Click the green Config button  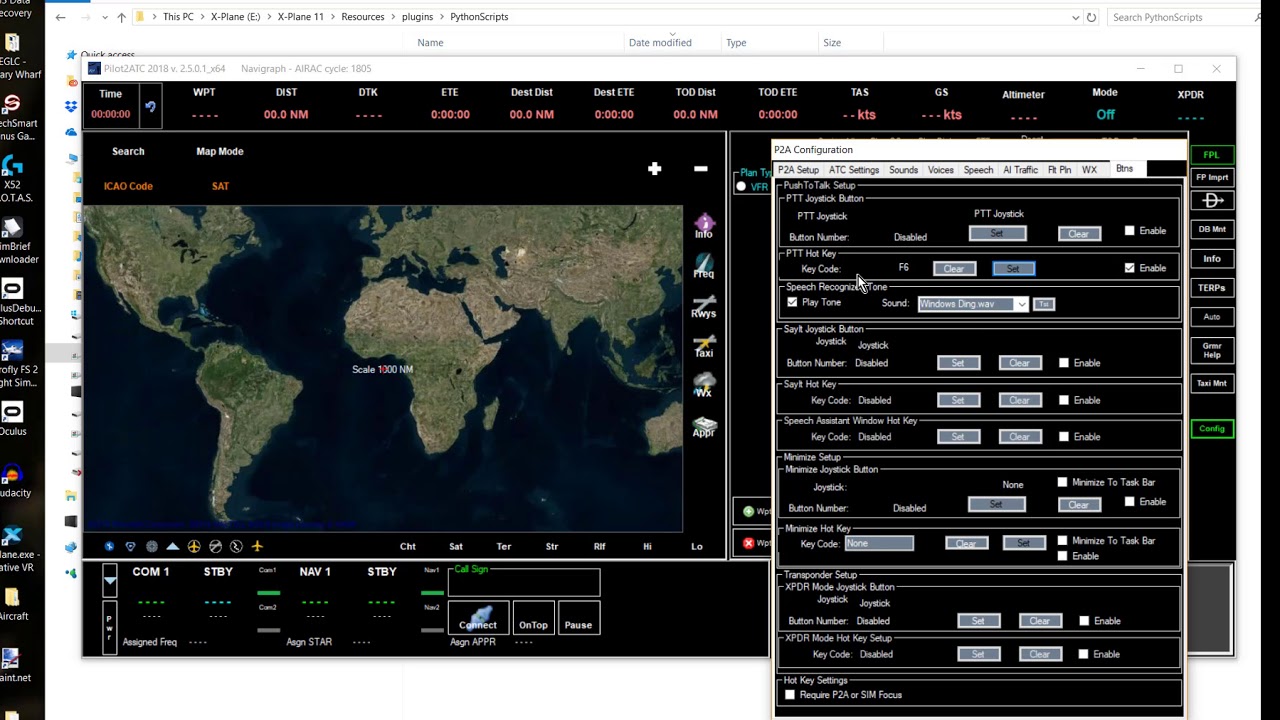click(x=1212, y=428)
